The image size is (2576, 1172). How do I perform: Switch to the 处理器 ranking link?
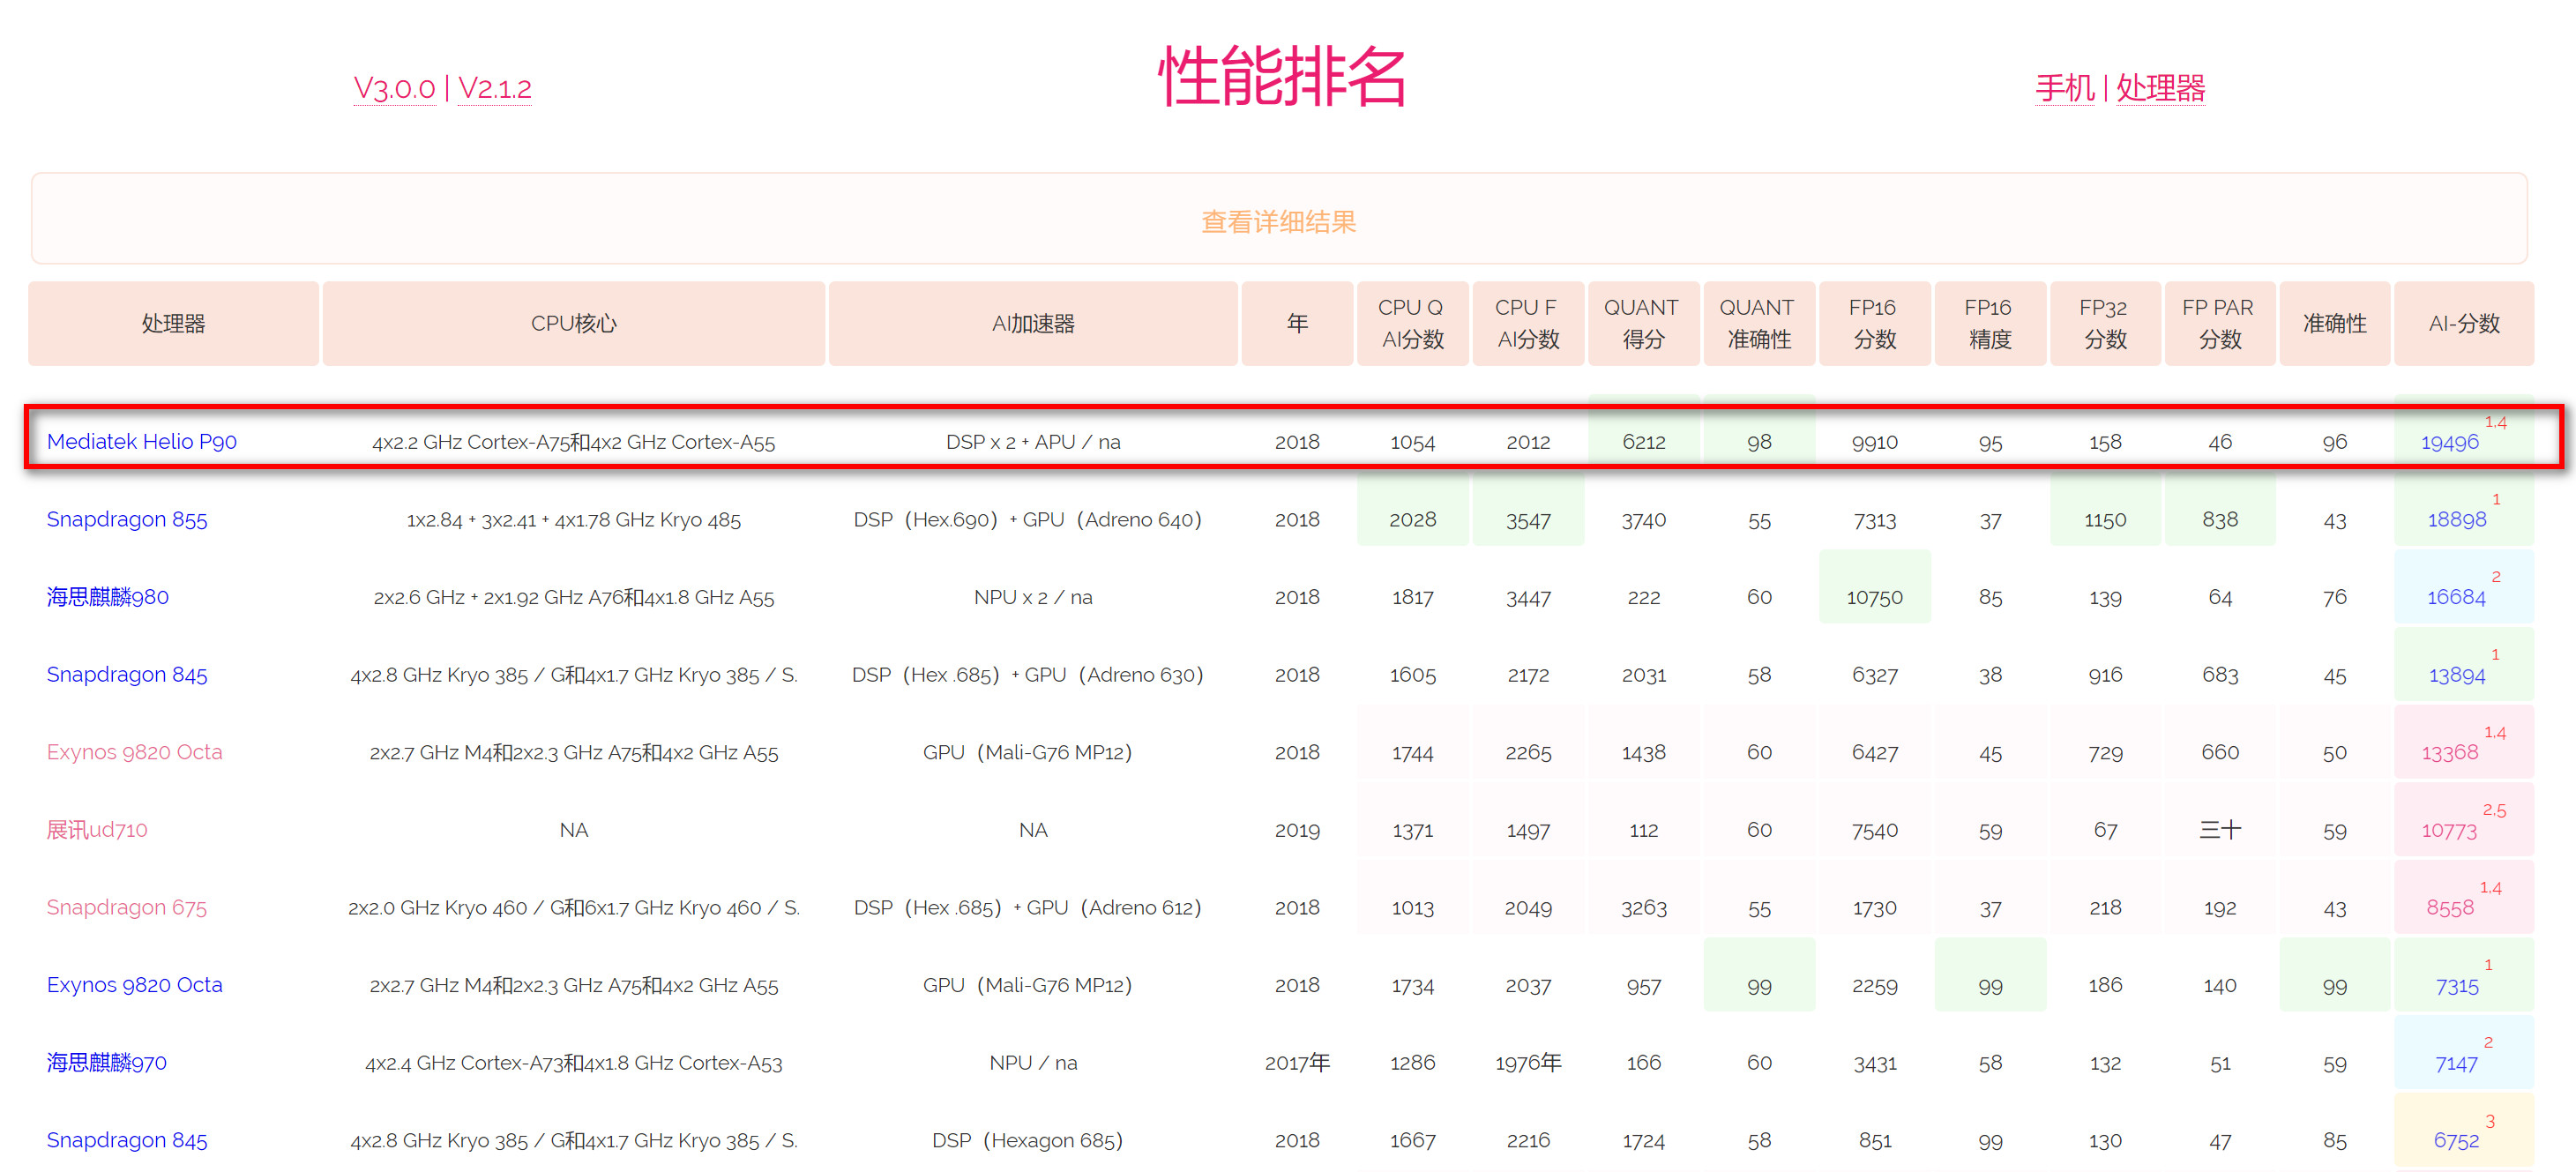coord(2160,88)
